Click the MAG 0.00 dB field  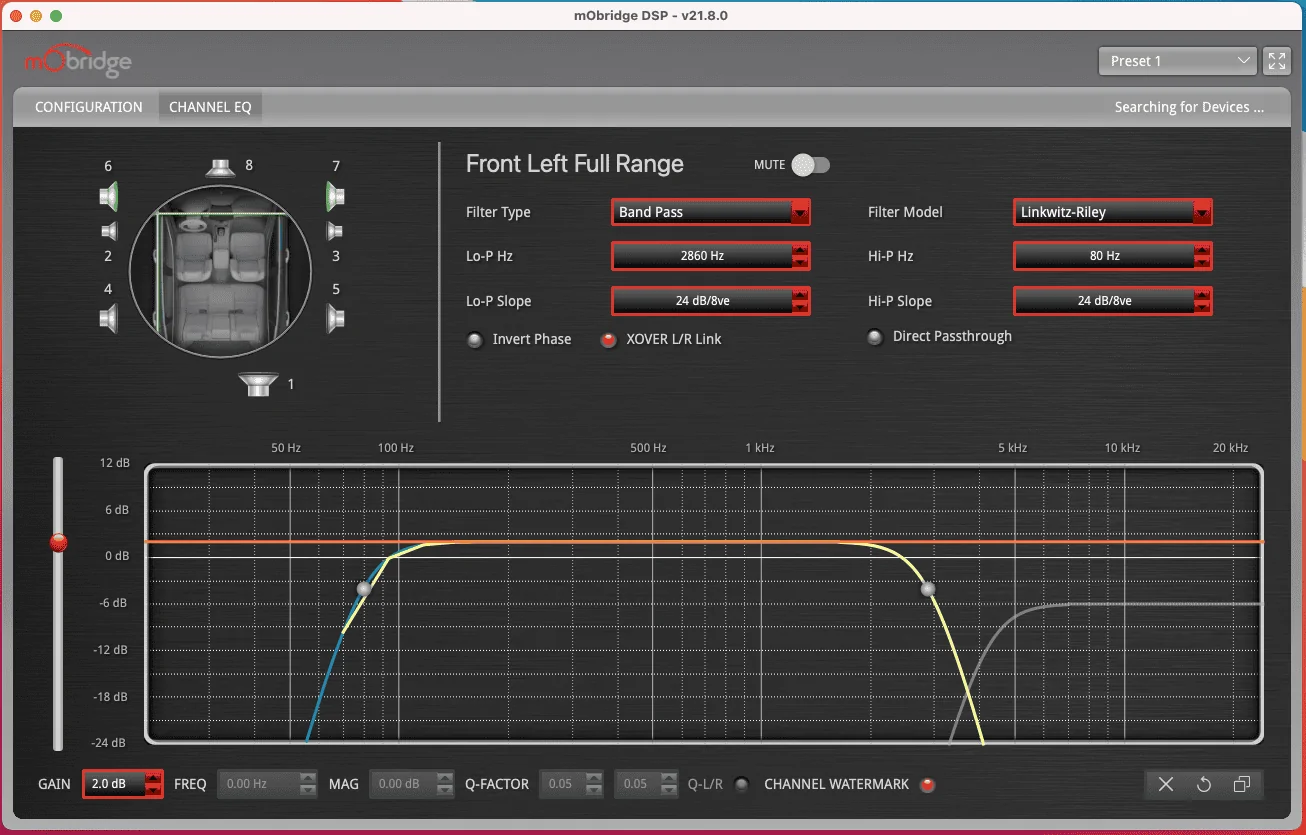pos(411,784)
